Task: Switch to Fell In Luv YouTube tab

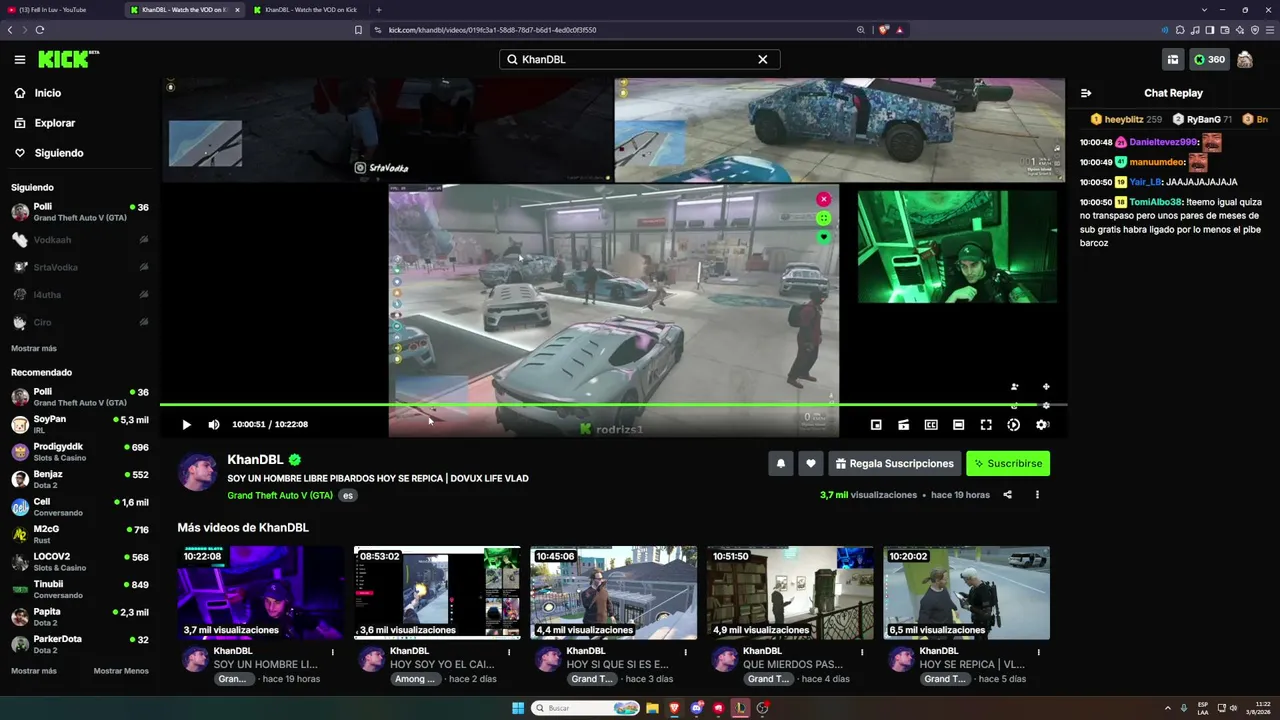Action: (60, 10)
